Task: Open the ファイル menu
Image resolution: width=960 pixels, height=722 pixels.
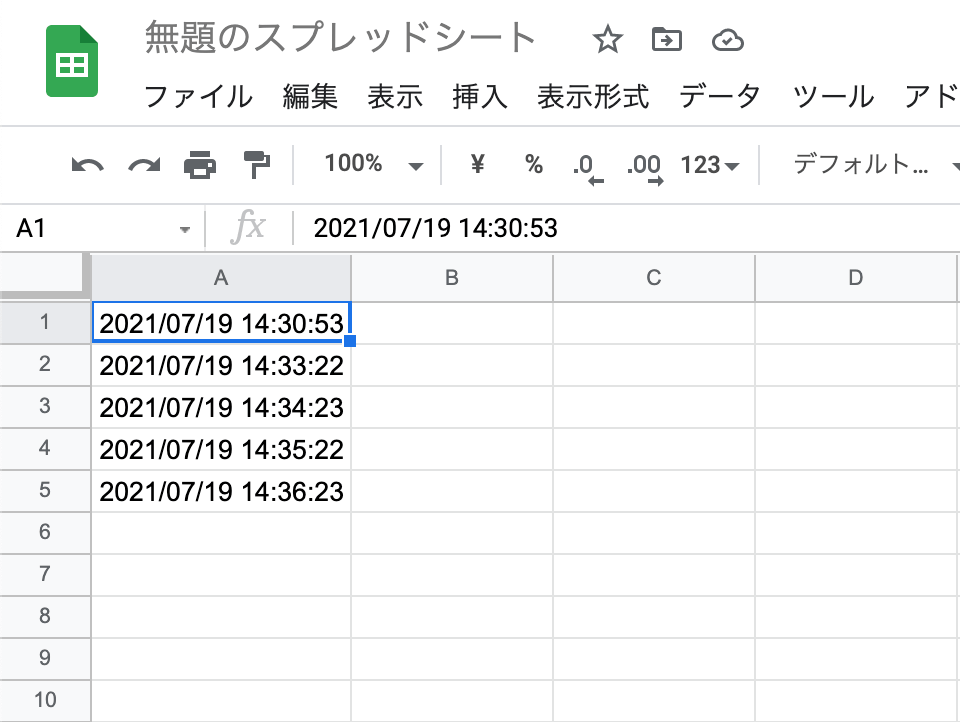Action: point(198,96)
